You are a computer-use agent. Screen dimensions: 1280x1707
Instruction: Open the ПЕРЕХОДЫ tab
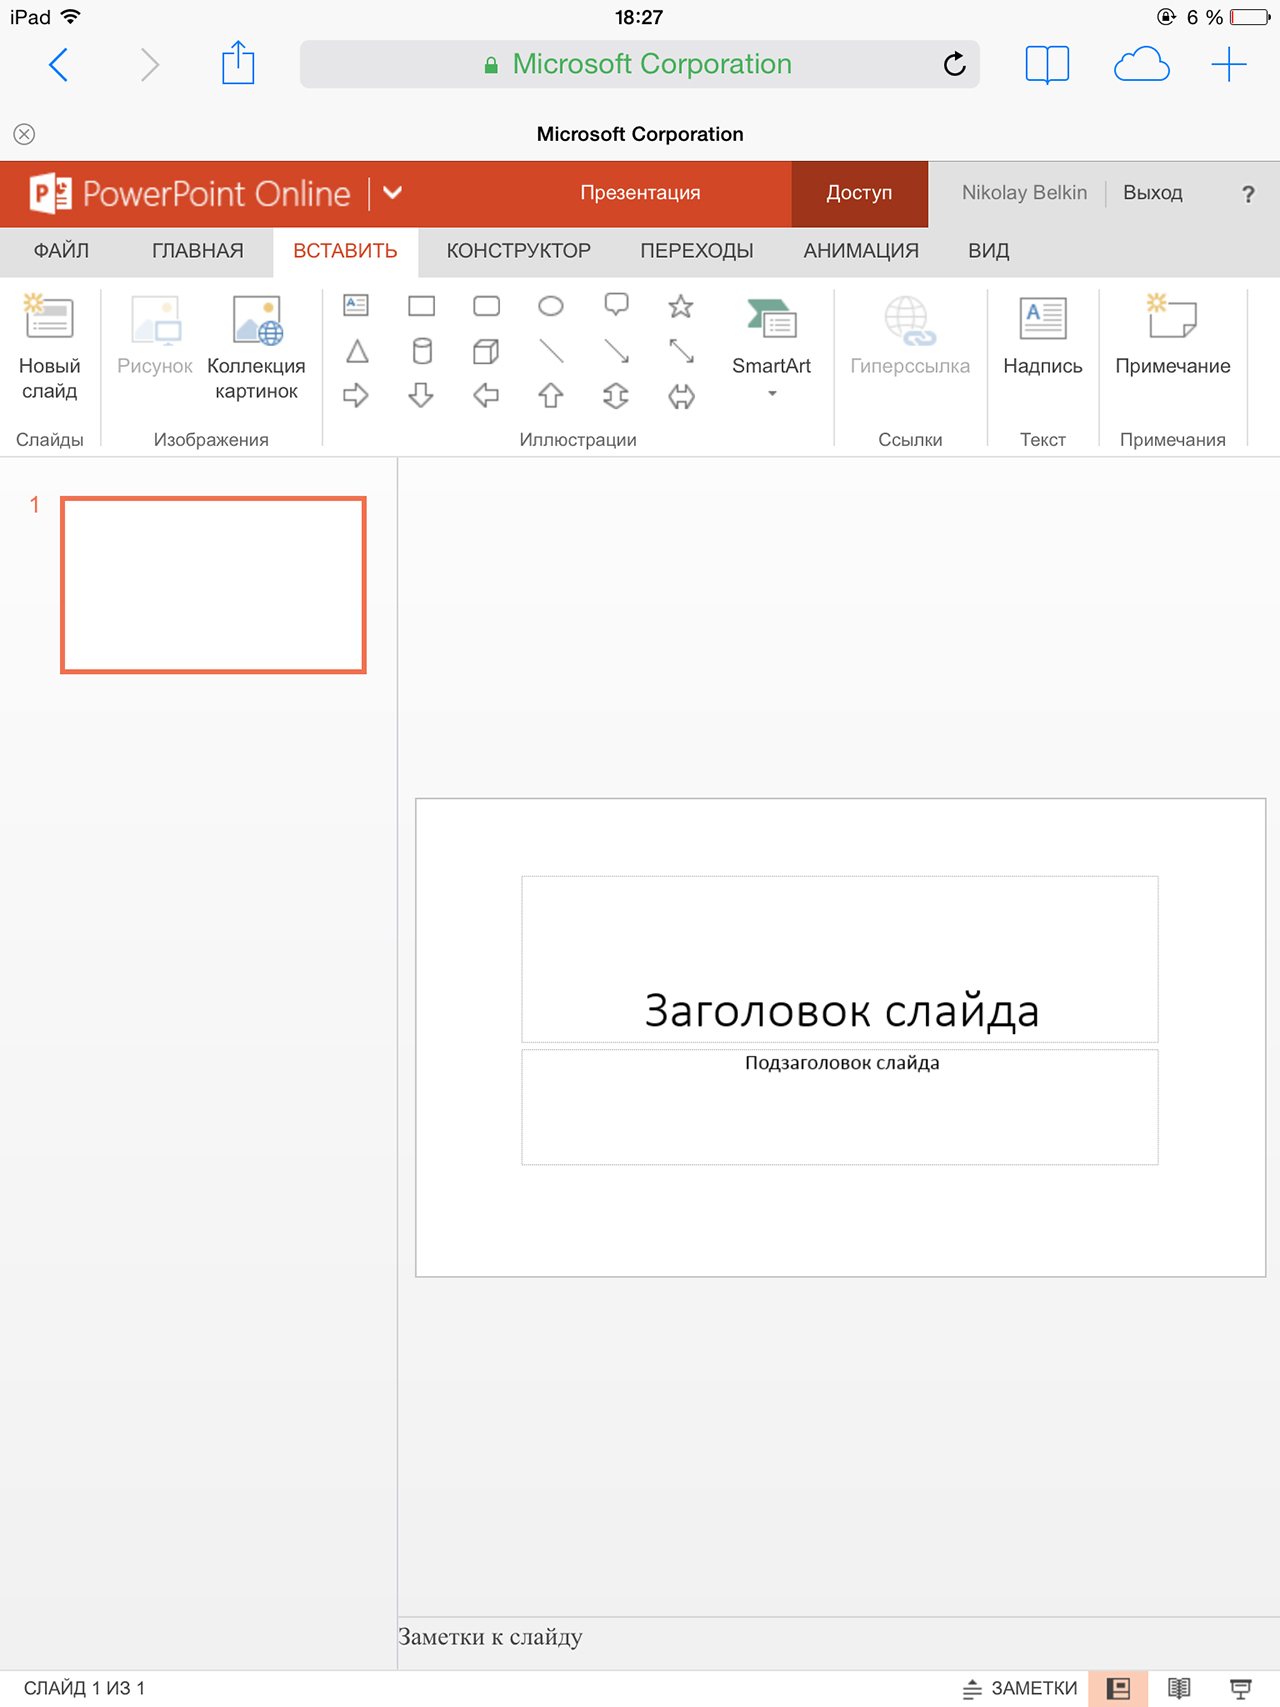click(x=697, y=251)
